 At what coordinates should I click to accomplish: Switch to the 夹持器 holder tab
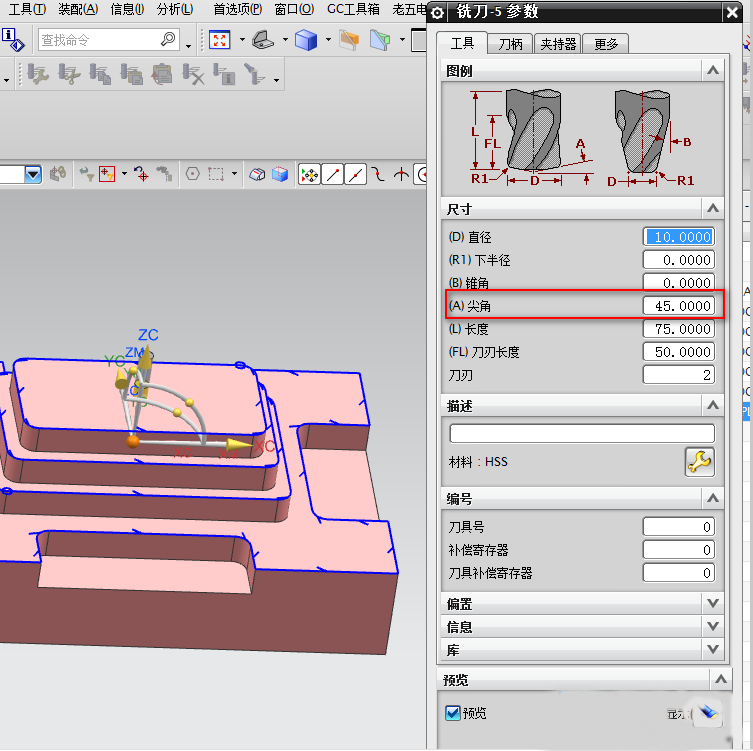(x=558, y=44)
